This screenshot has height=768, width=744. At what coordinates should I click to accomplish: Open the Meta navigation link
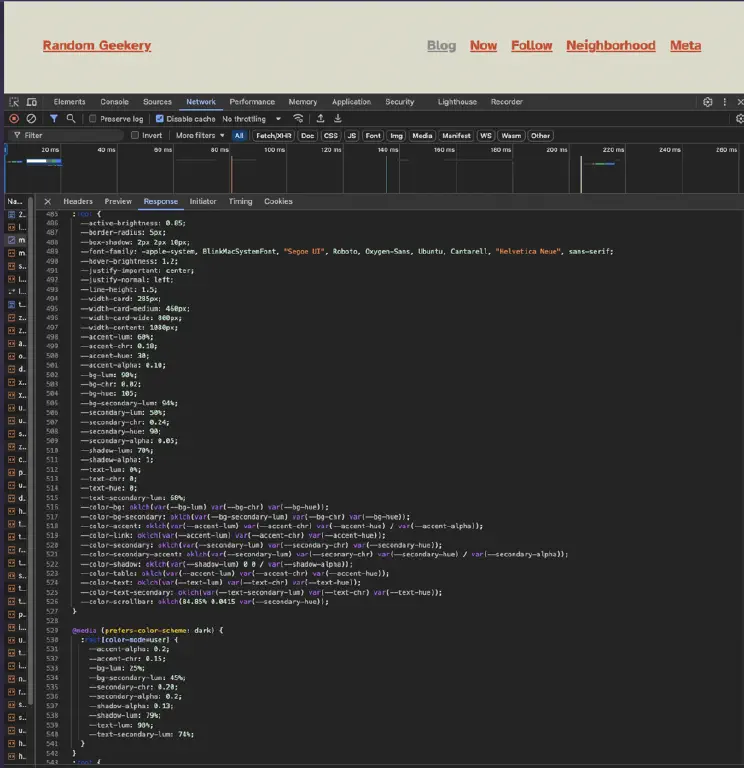point(685,46)
